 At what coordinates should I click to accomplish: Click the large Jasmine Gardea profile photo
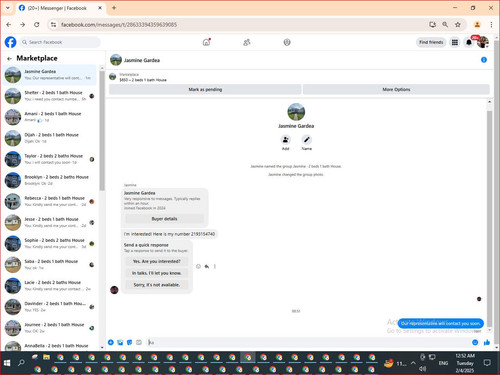tap(296, 112)
